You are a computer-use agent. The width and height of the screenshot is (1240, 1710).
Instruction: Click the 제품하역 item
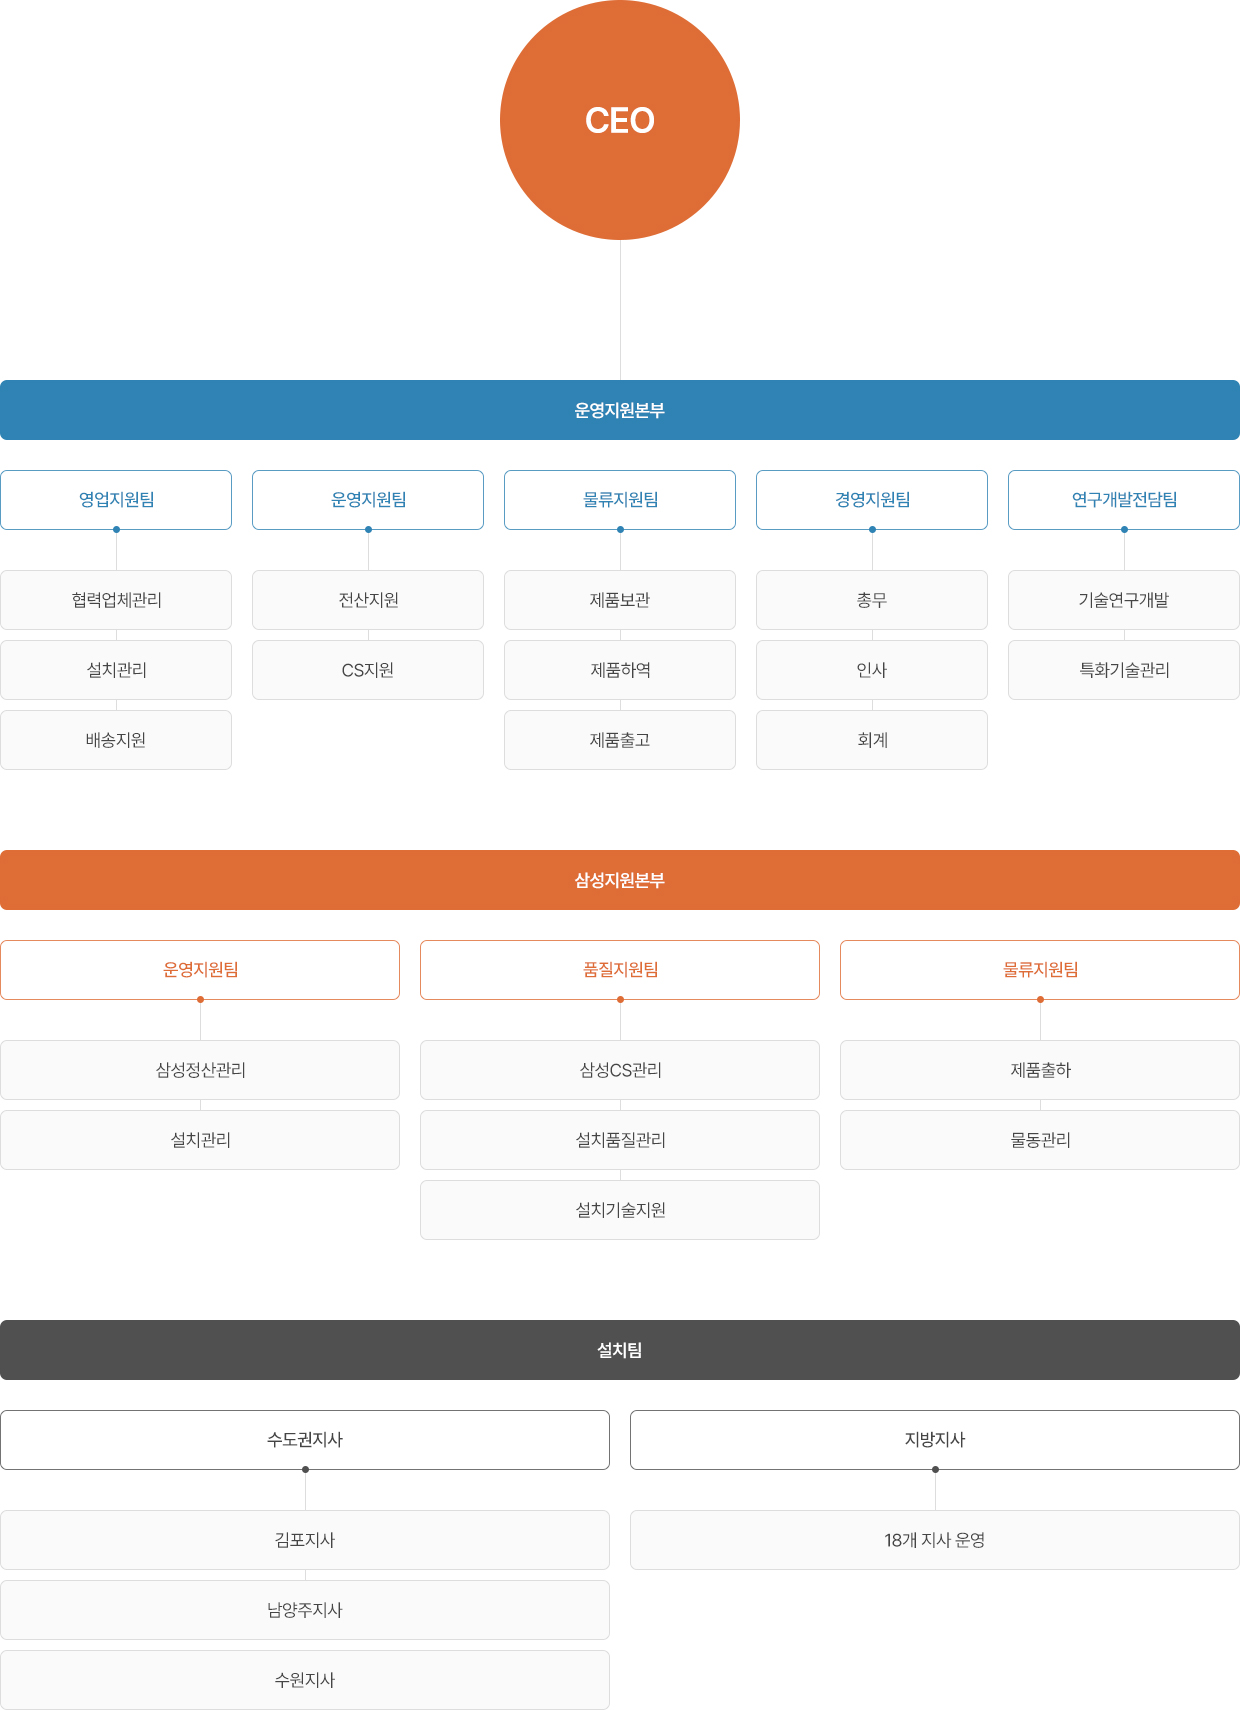pyautogui.click(x=620, y=670)
